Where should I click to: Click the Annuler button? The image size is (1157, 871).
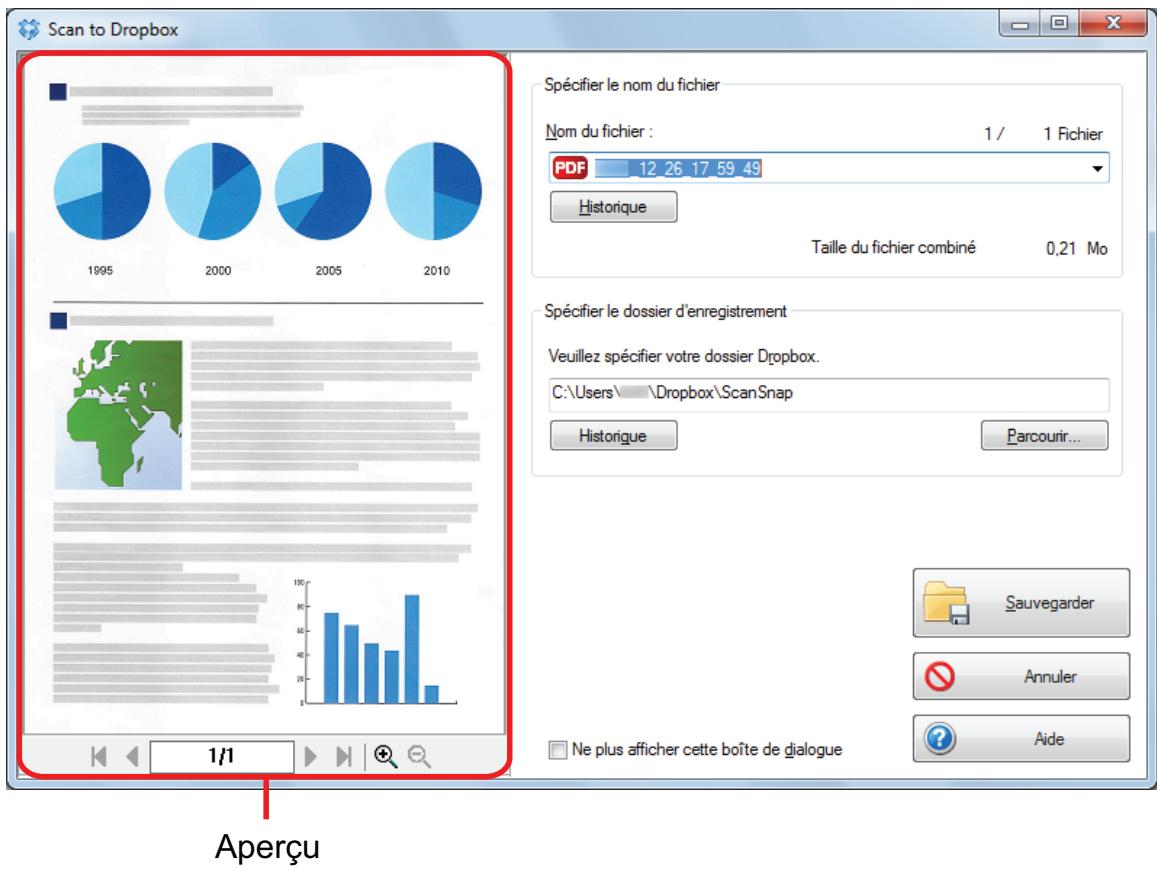tap(1021, 676)
